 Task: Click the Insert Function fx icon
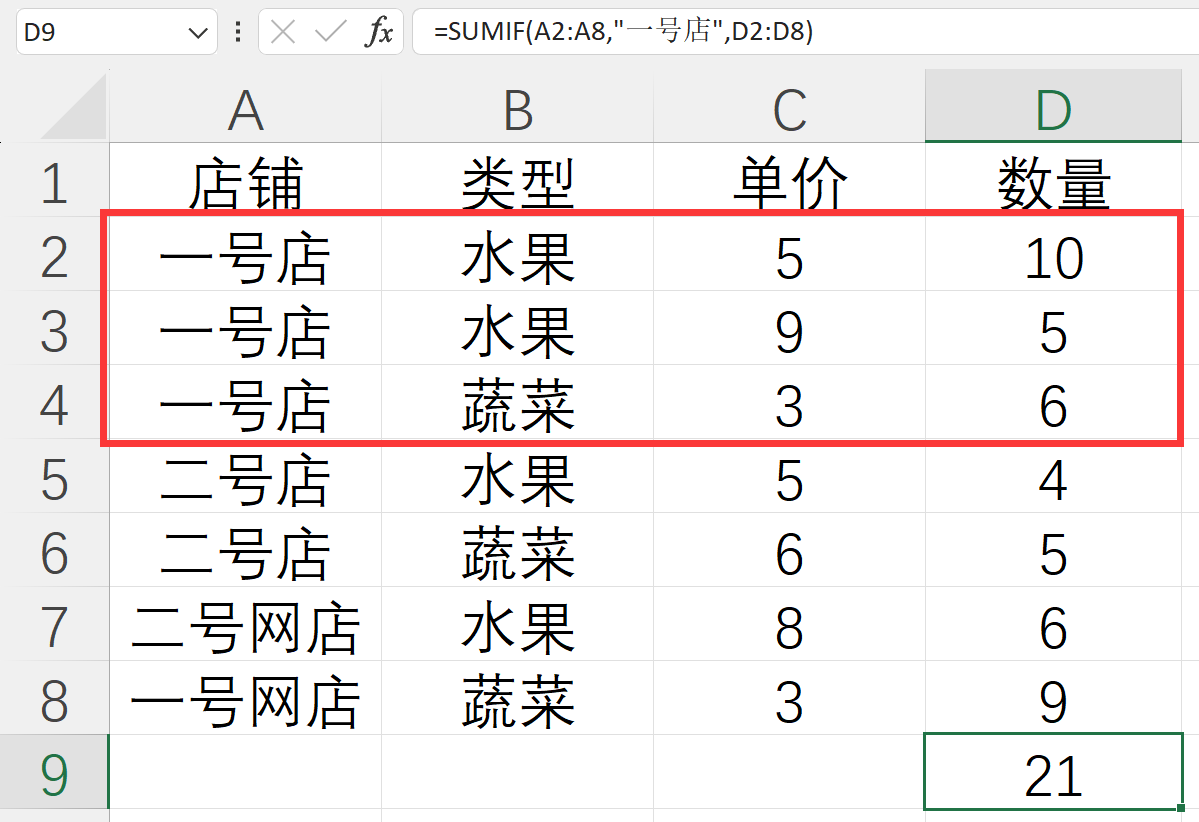[x=379, y=33]
